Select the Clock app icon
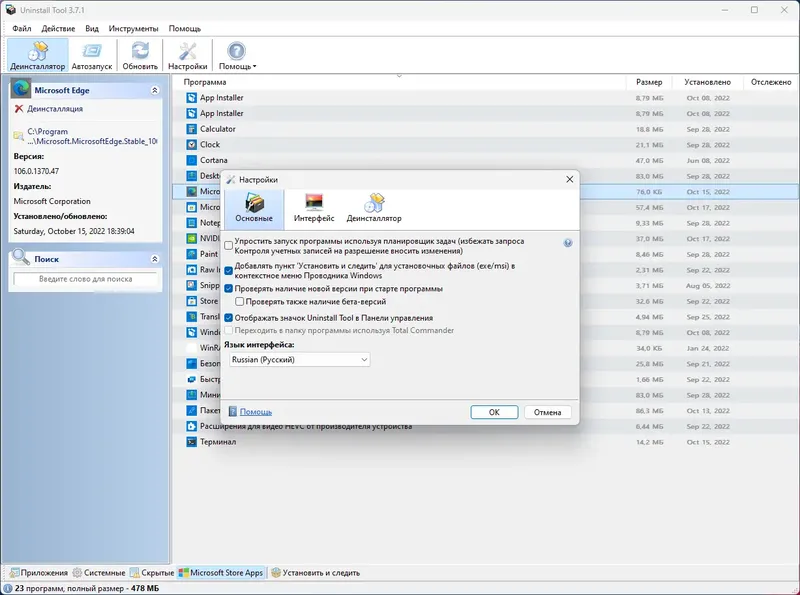Image resolution: width=800 pixels, height=595 pixels. (191, 144)
